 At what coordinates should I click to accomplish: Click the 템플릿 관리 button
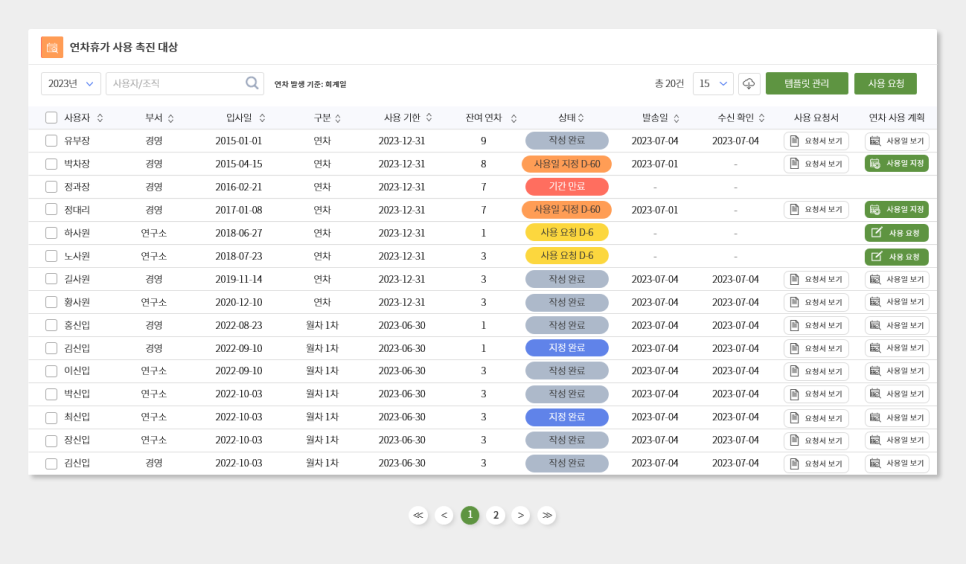tap(806, 83)
